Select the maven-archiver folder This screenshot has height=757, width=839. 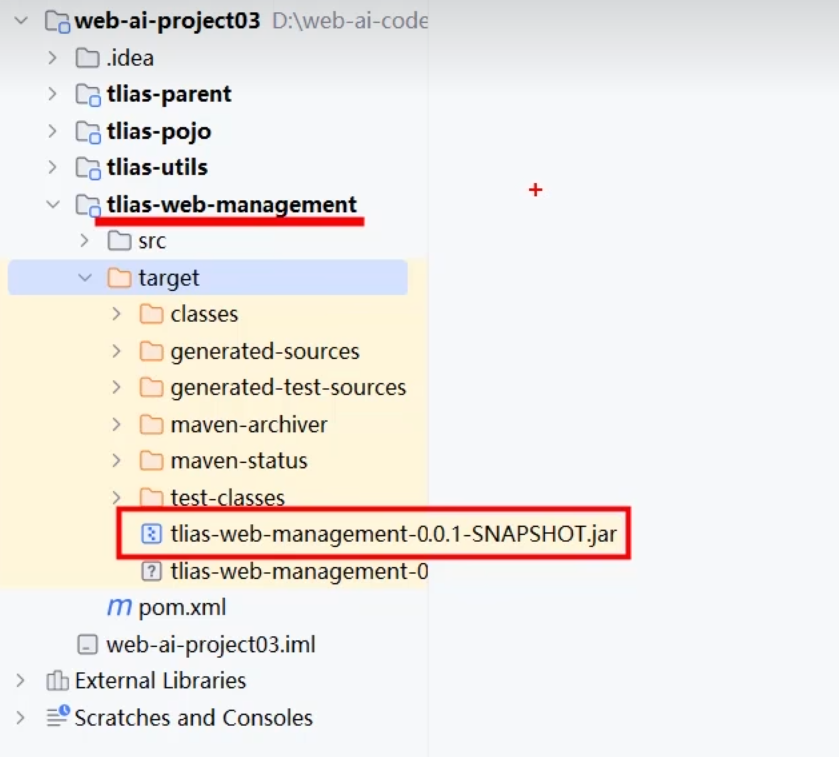pos(248,424)
